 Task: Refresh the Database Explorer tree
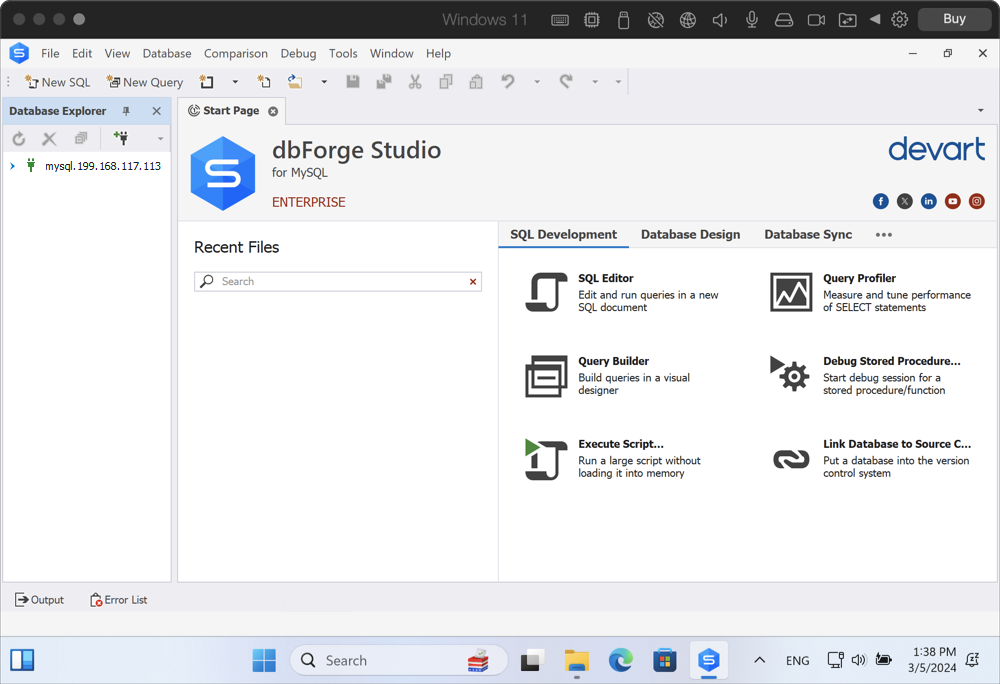(18, 138)
